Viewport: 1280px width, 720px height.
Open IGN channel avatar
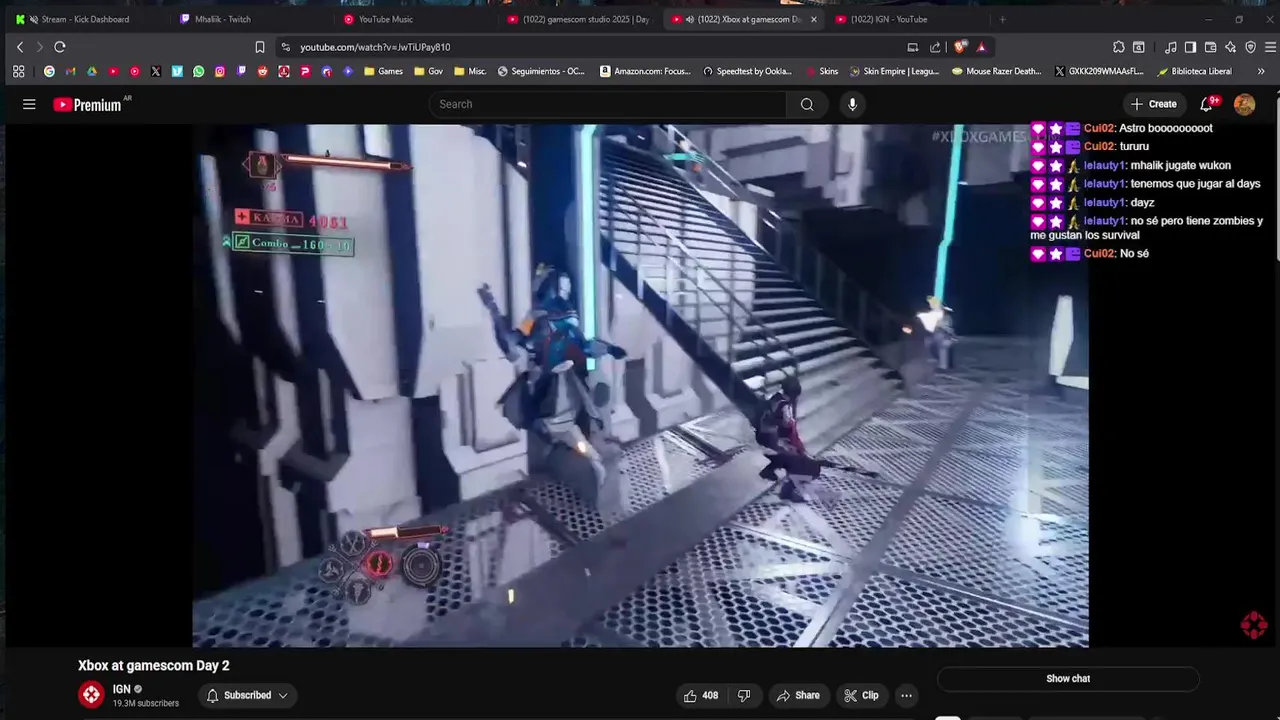point(91,695)
